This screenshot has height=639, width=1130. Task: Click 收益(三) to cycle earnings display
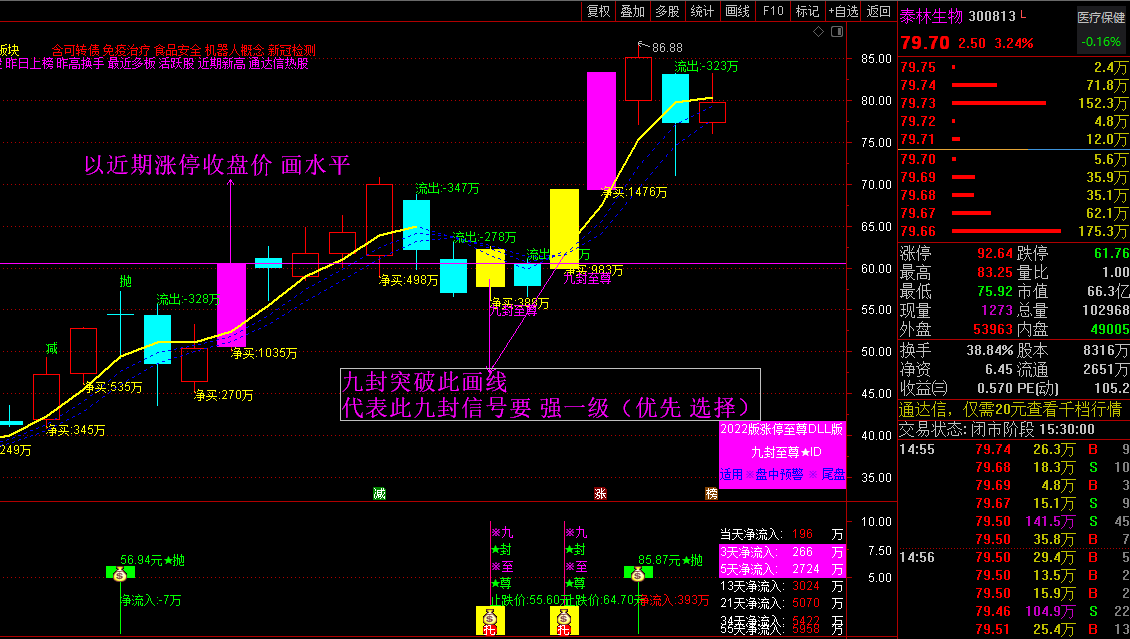923,386
